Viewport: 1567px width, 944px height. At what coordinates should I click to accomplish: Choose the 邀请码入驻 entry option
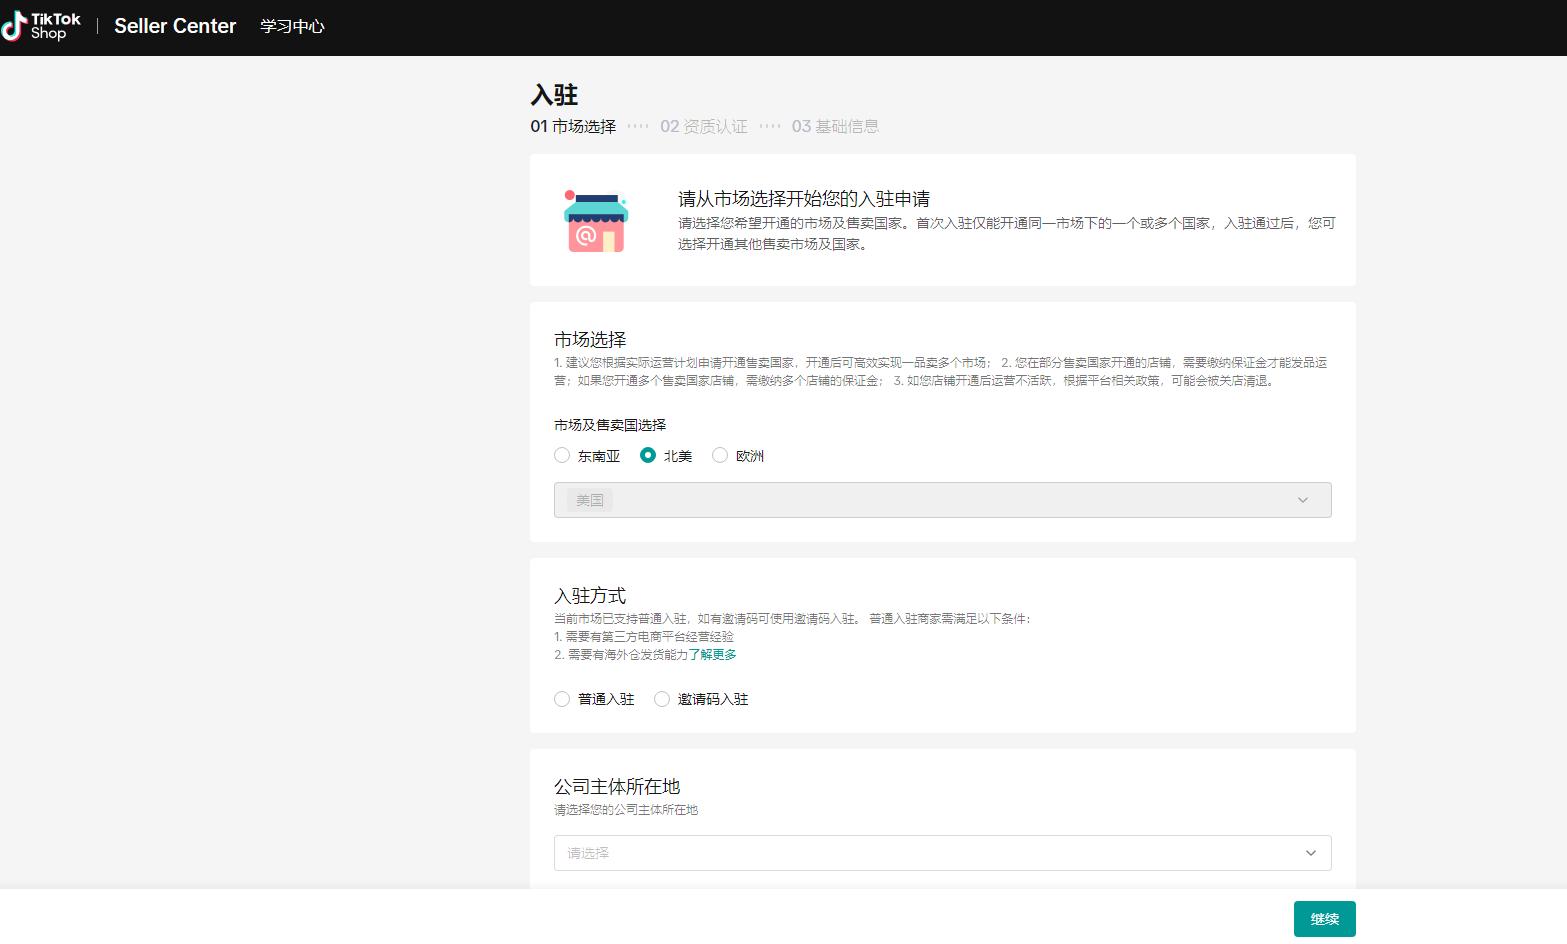point(662,699)
